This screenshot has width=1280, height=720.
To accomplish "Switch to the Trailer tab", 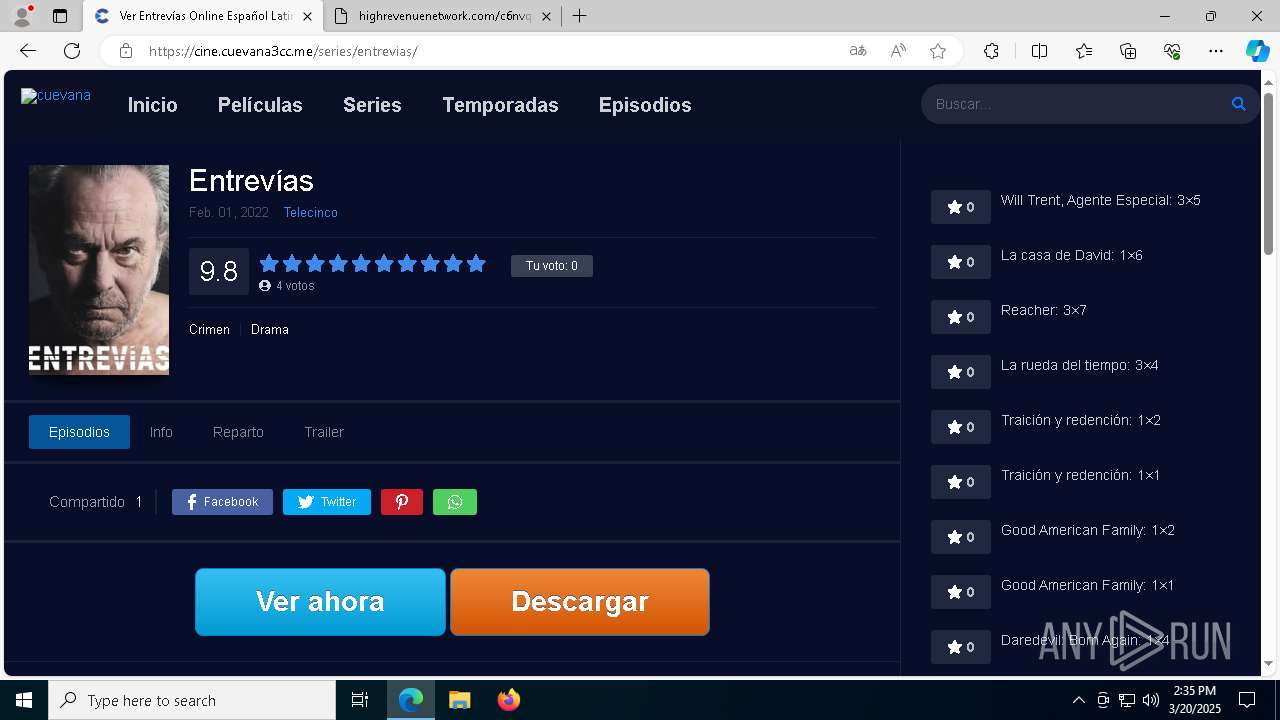I will pos(324,432).
